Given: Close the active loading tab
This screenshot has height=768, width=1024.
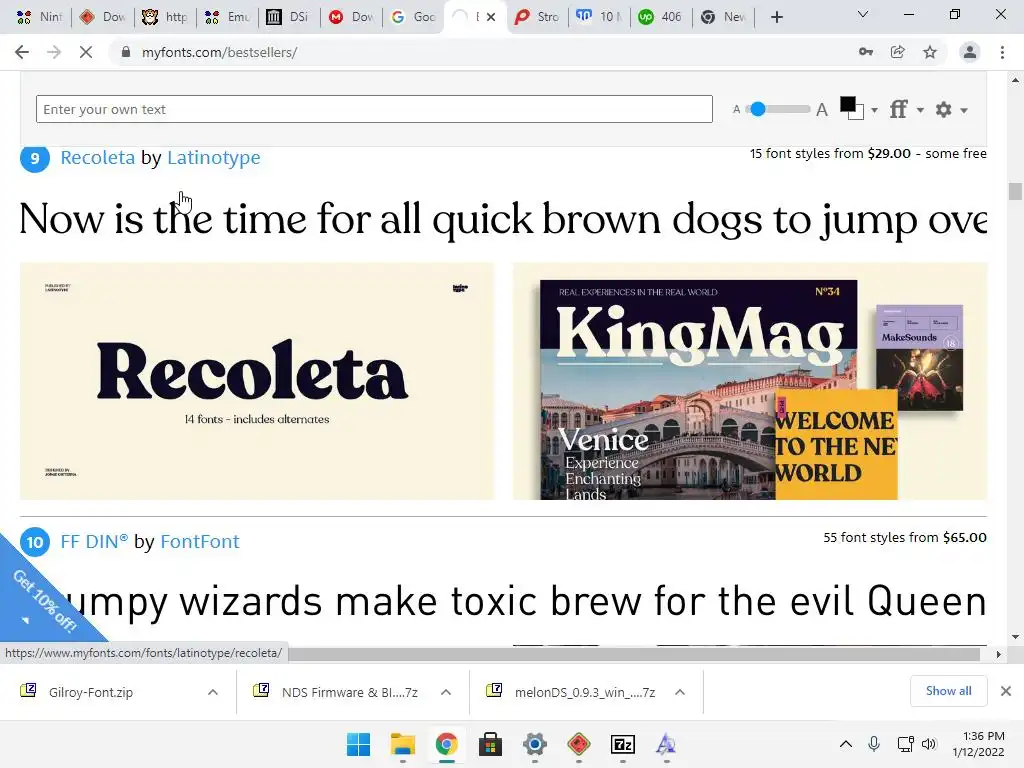Looking at the screenshot, I should click(491, 17).
